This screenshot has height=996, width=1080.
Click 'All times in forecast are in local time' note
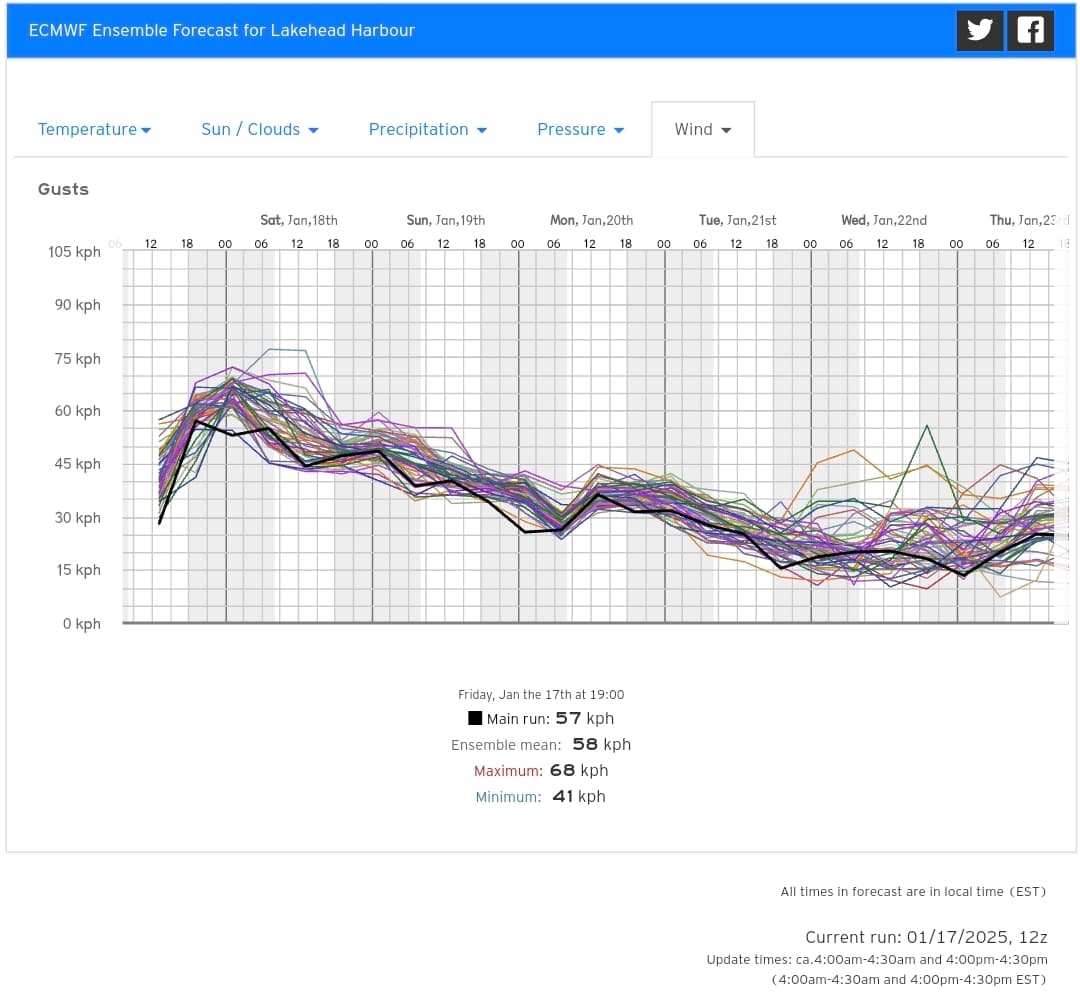click(x=913, y=891)
